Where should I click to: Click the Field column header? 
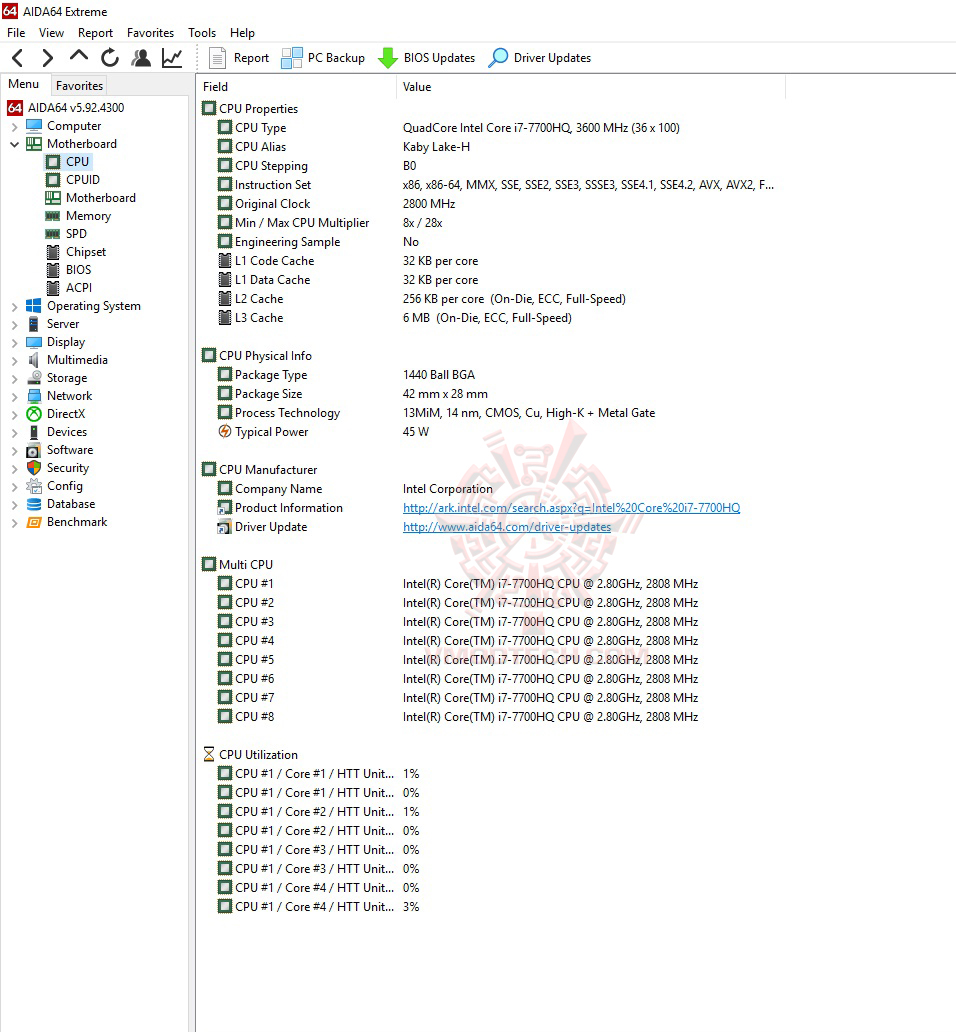[296, 87]
